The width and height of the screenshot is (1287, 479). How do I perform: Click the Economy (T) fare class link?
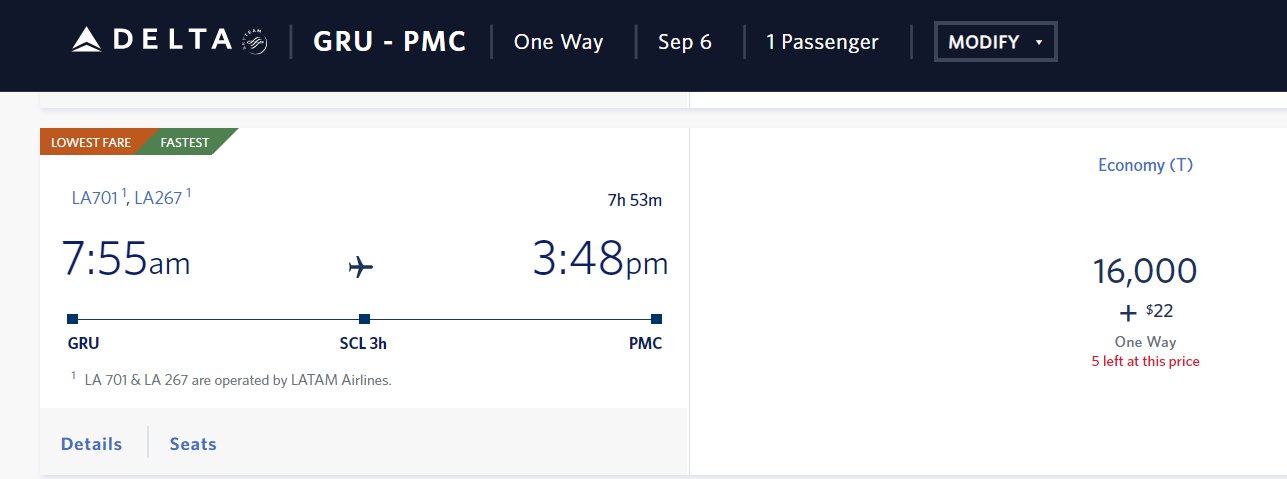(x=1145, y=165)
